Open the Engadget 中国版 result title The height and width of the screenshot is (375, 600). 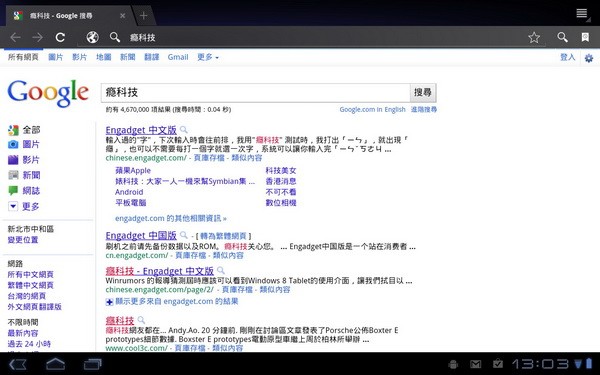click(x=141, y=235)
